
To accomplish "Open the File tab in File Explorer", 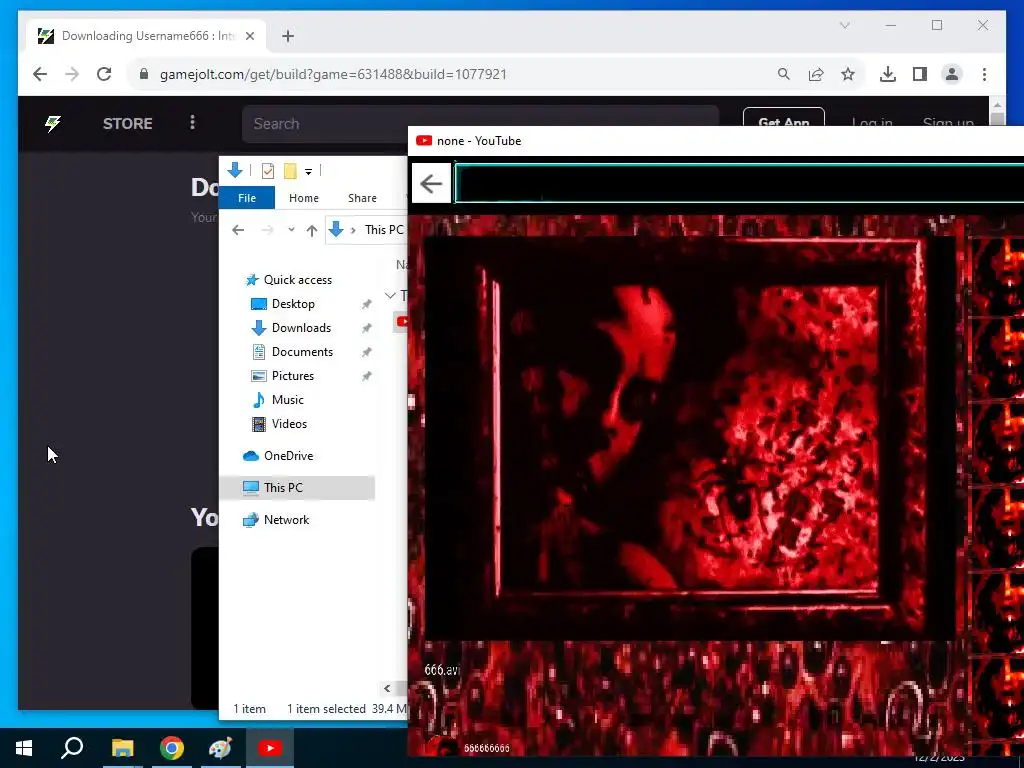I will [x=247, y=198].
